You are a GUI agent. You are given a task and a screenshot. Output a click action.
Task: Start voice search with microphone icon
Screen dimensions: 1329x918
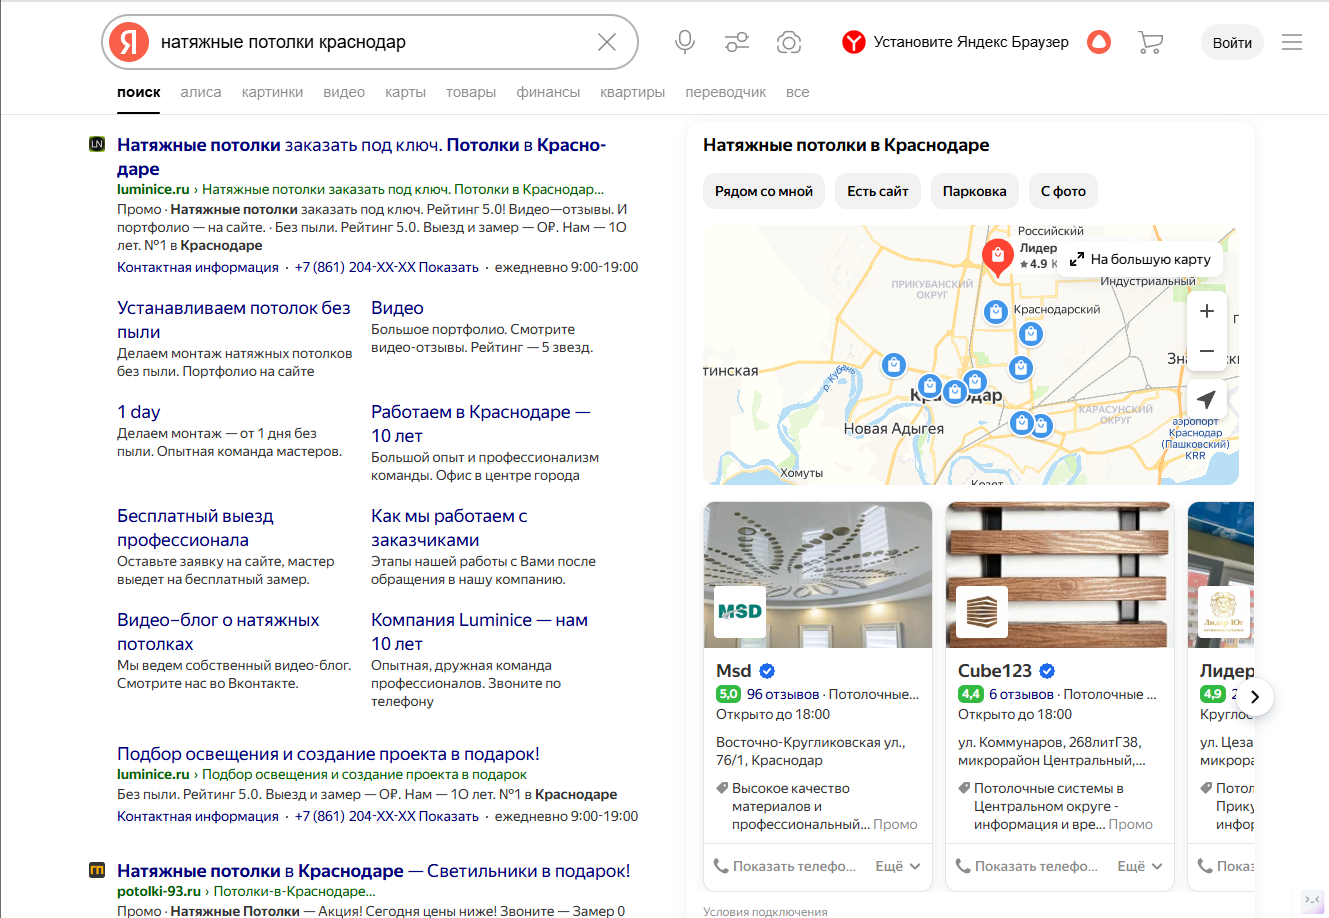click(x=685, y=42)
